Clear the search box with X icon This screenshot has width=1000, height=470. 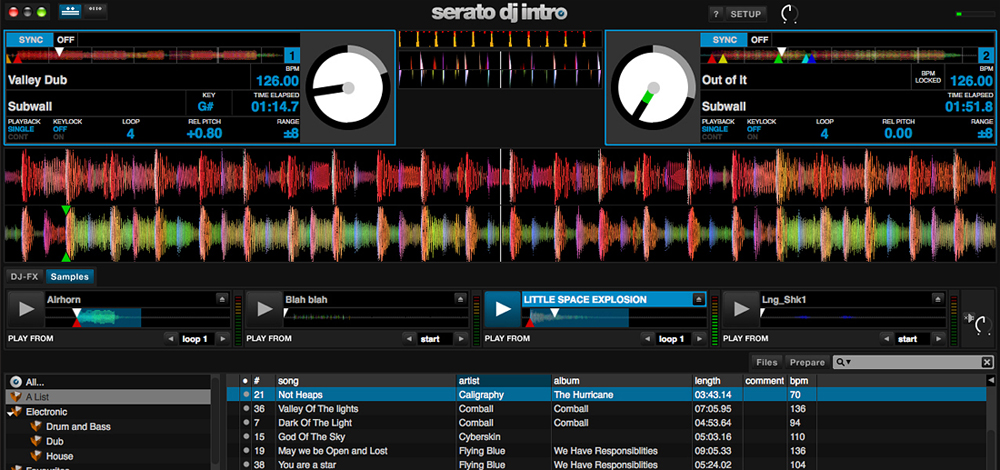pos(987,362)
